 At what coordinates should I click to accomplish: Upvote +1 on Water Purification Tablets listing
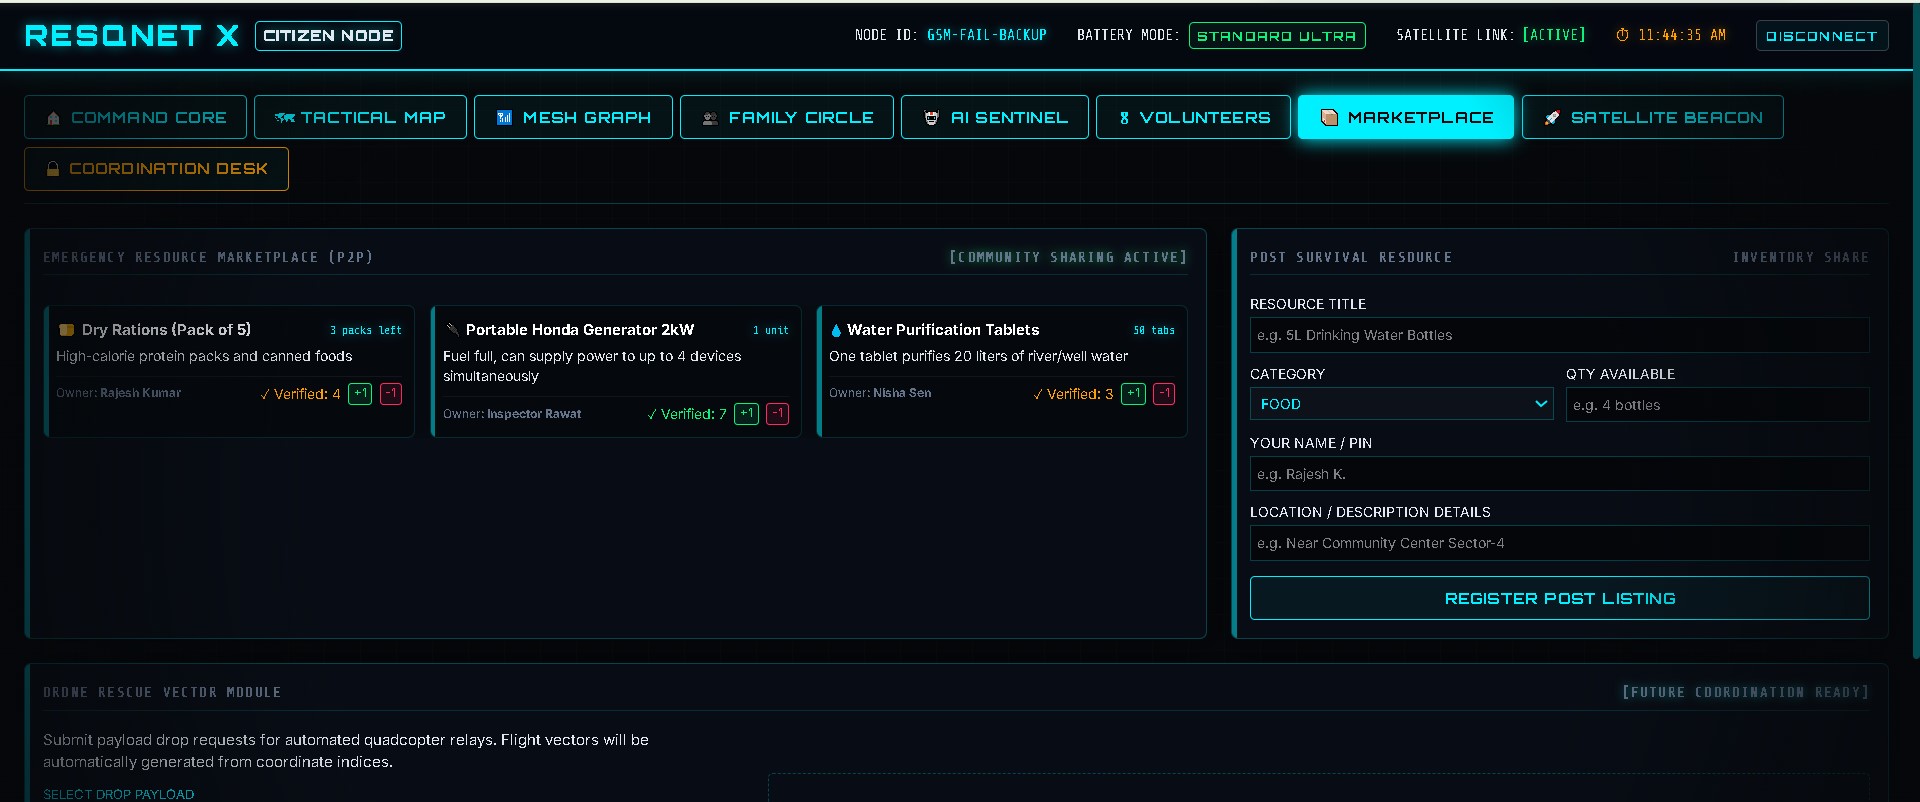[1133, 394]
